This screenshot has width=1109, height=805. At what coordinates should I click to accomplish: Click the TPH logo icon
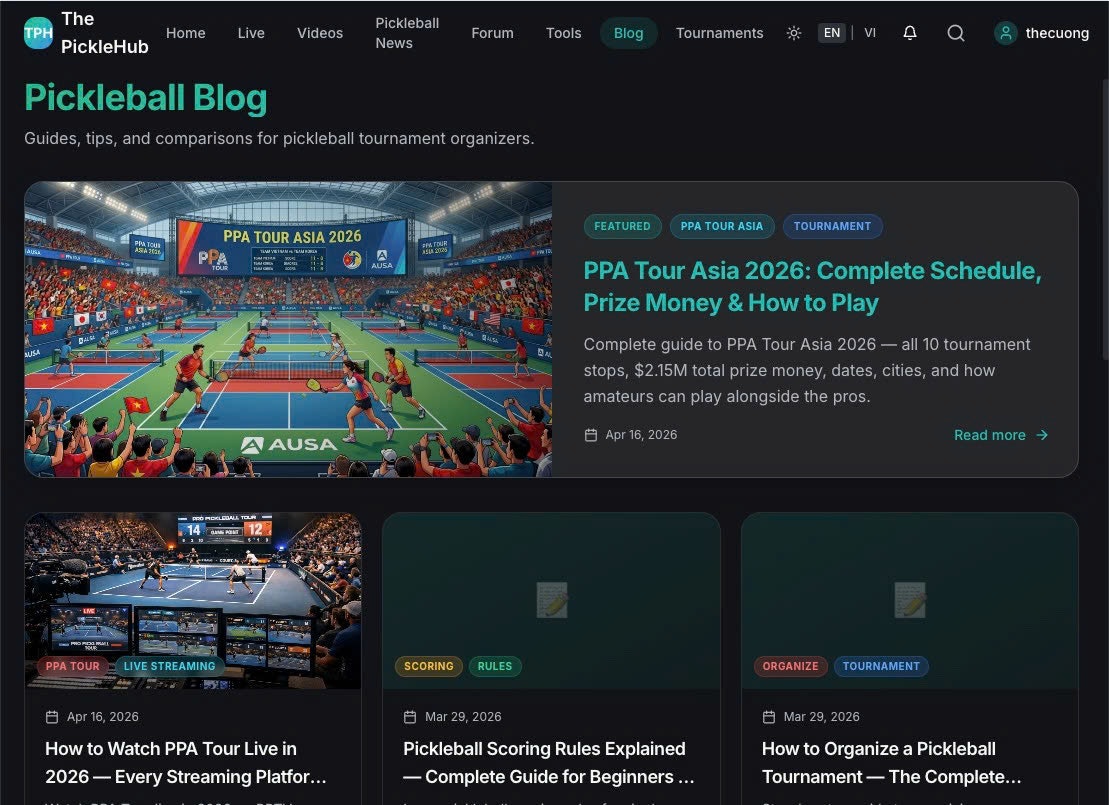(38, 33)
